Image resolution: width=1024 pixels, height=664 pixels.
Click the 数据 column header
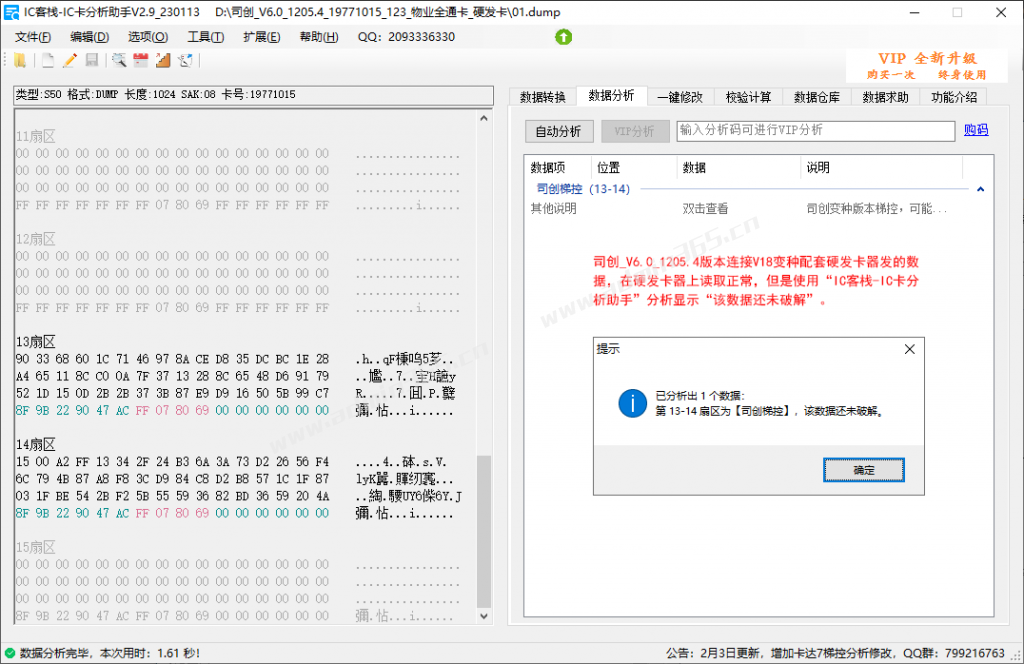pos(739,168)
